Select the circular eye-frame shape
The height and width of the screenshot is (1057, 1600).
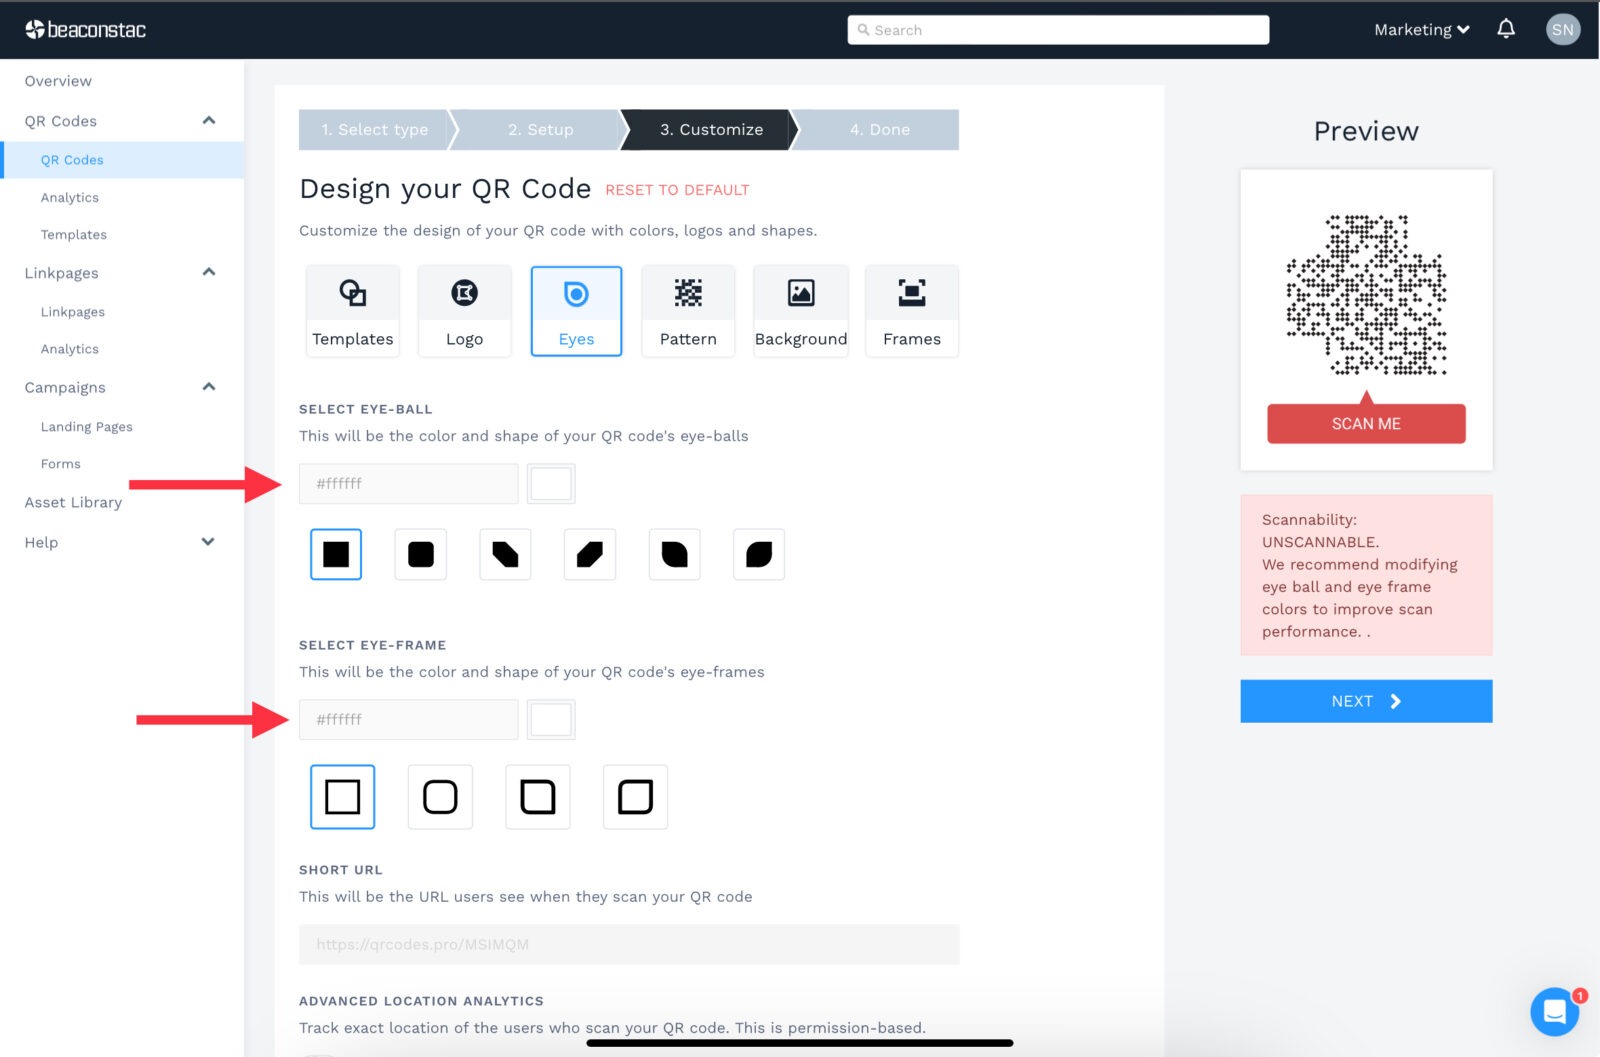click(440, 797)
